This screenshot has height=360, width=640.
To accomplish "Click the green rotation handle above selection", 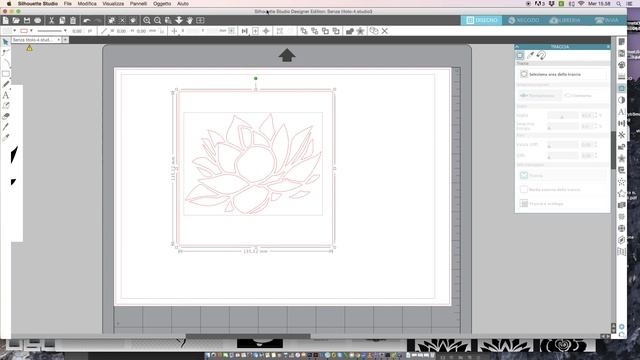I will pos(256,78).
